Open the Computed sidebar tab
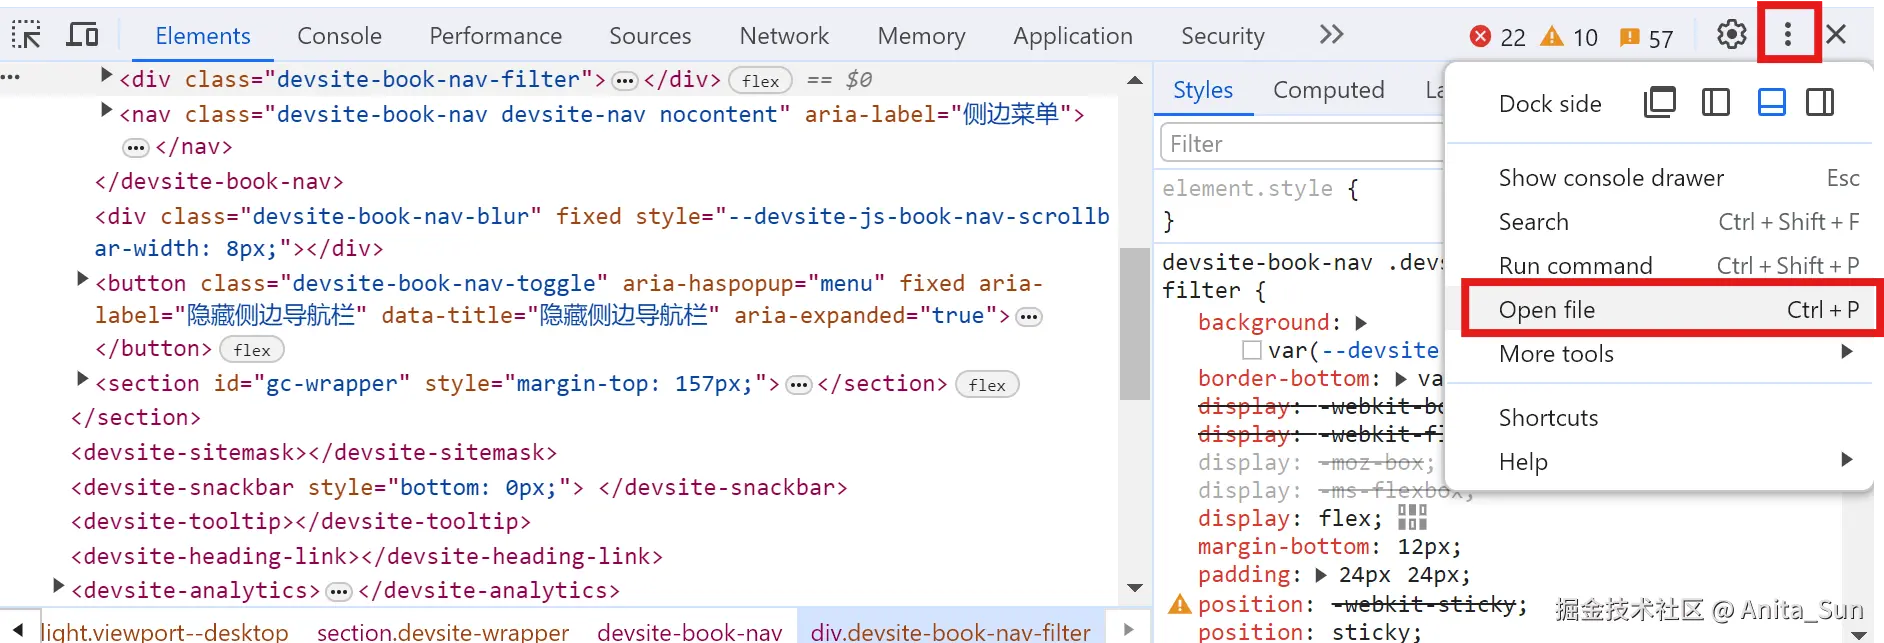 click(1328, 90)
